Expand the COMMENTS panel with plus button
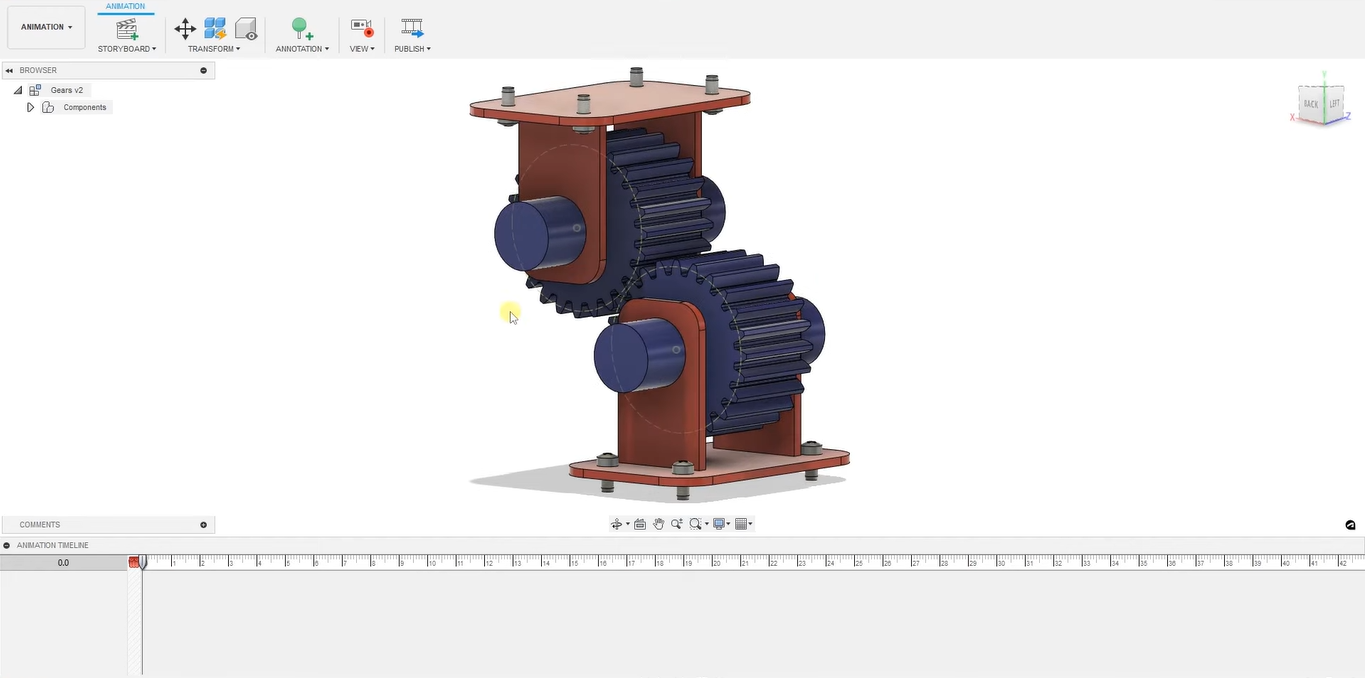 coord(204,525)
